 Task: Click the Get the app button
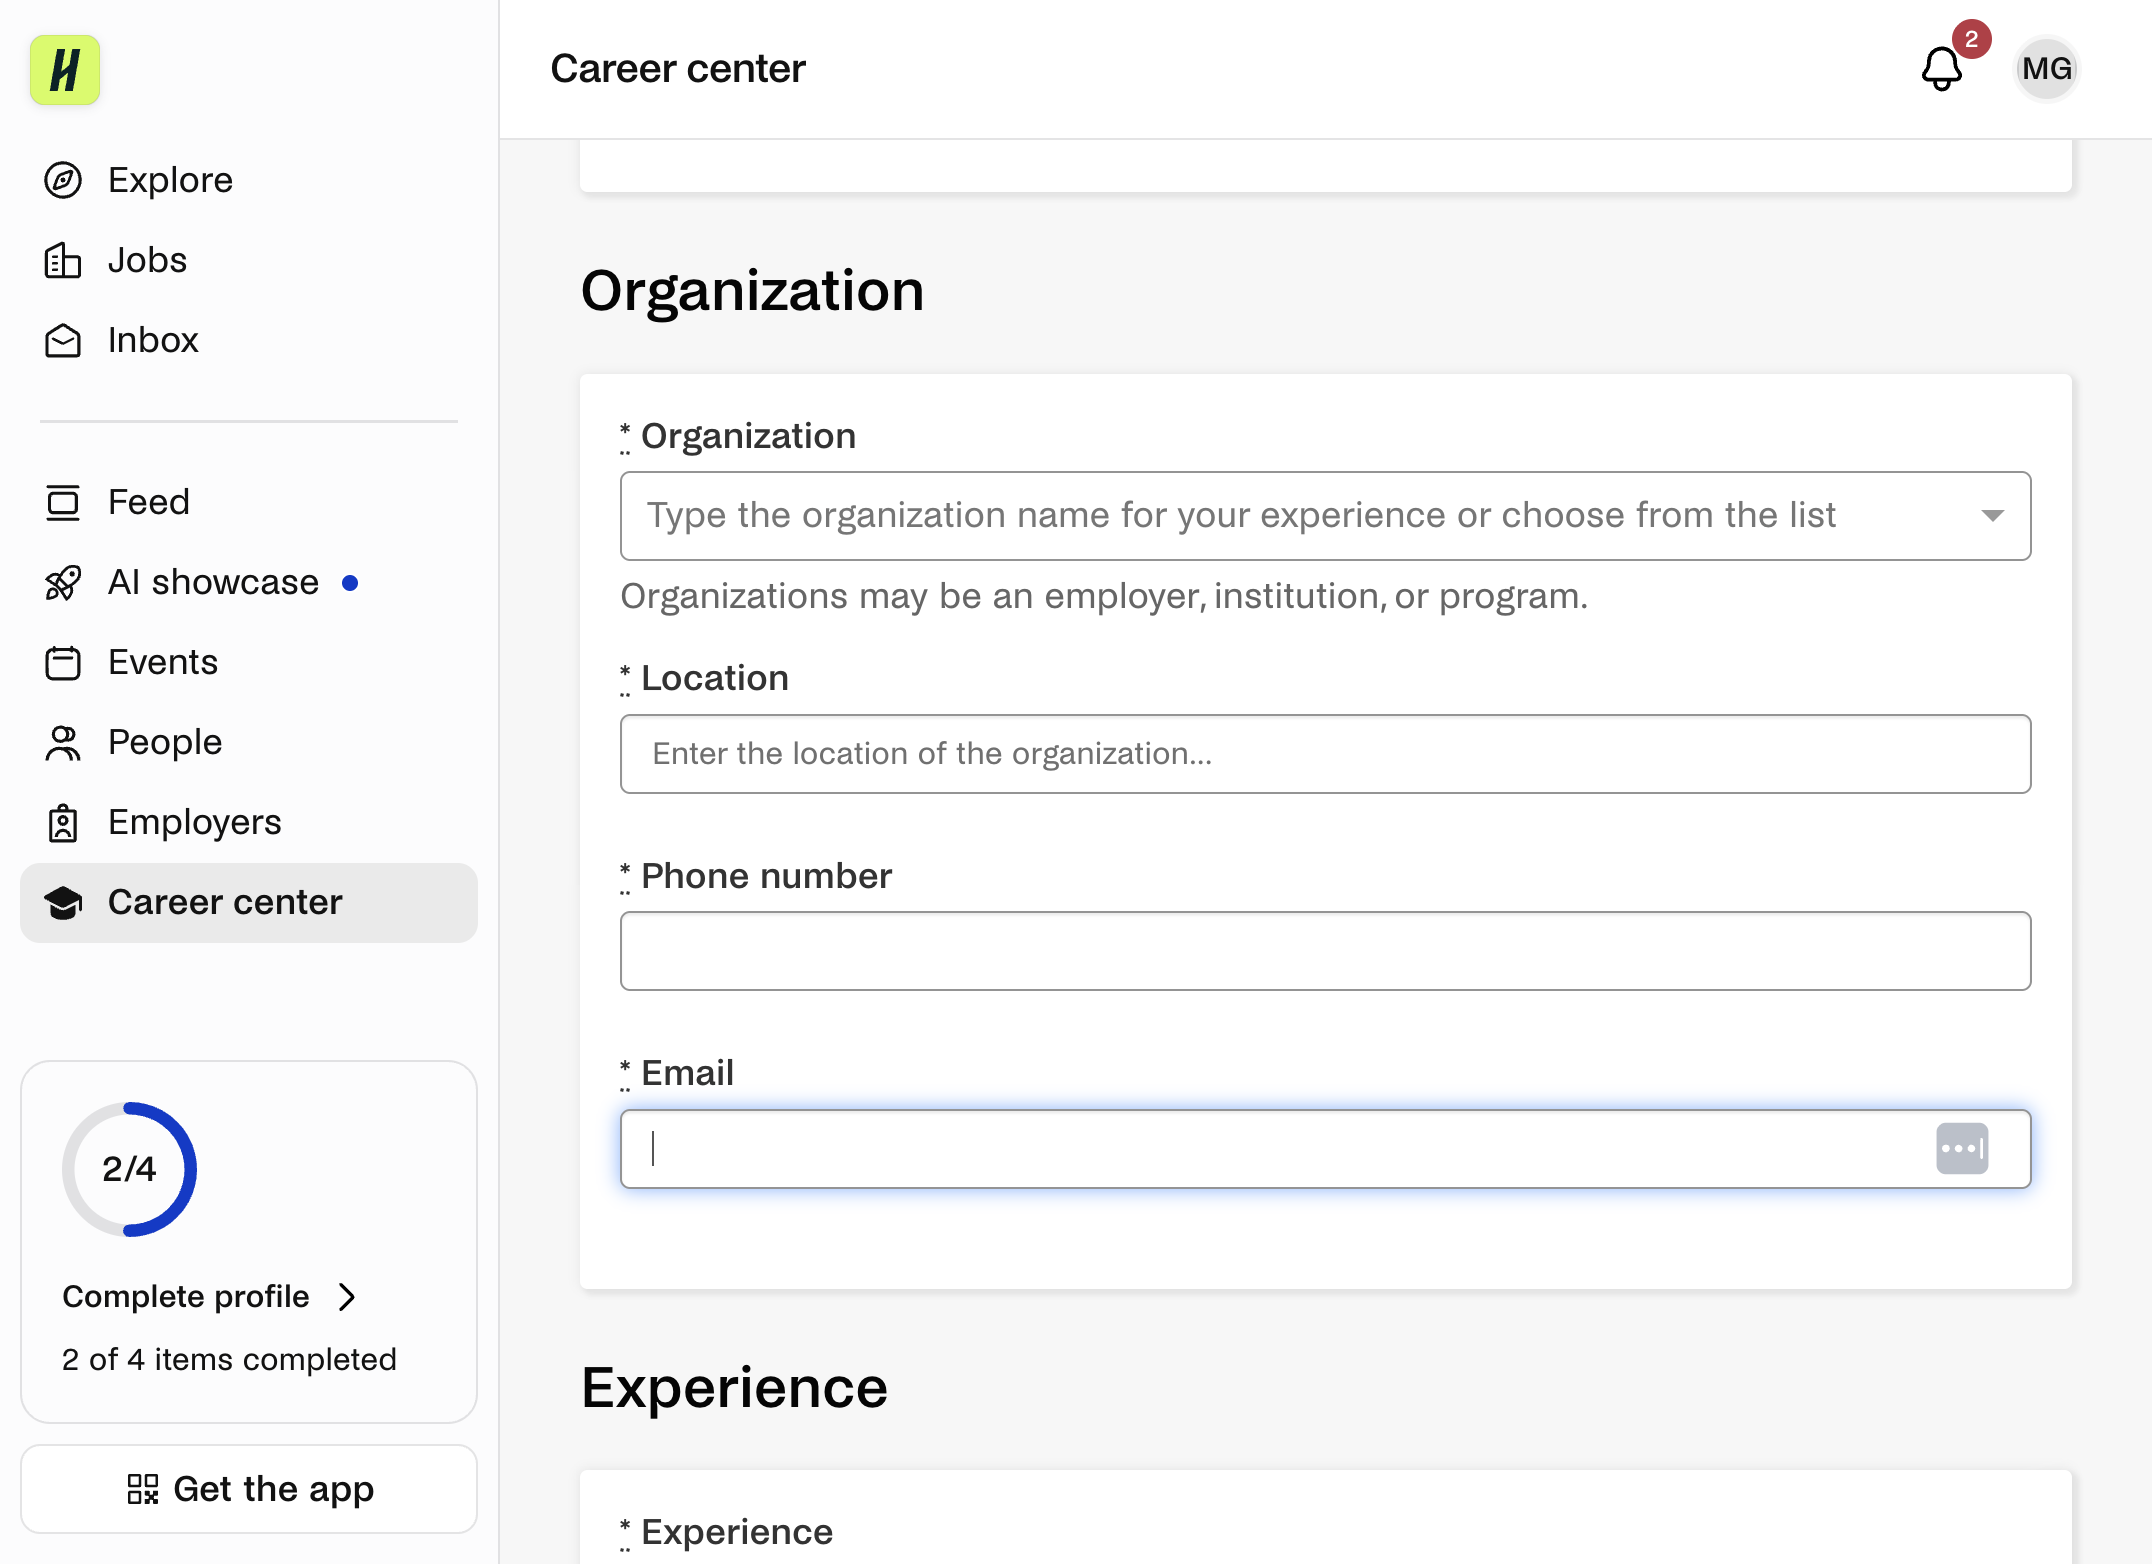tap(249, 1489)
